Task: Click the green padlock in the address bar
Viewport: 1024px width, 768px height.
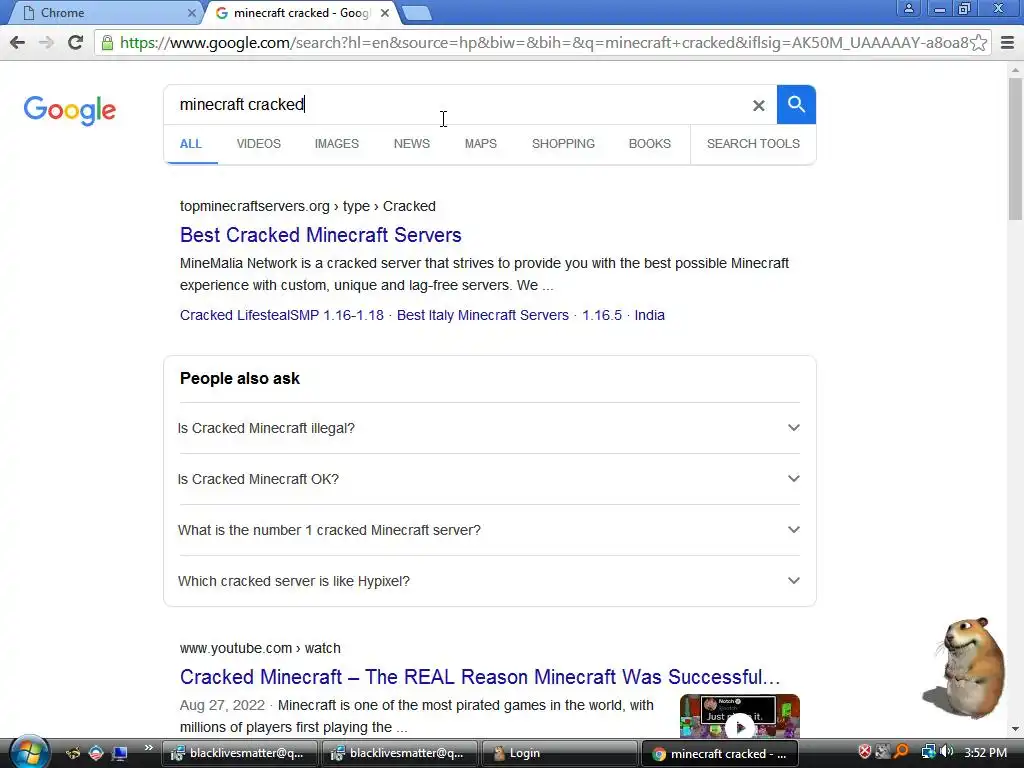Action: 107,43
